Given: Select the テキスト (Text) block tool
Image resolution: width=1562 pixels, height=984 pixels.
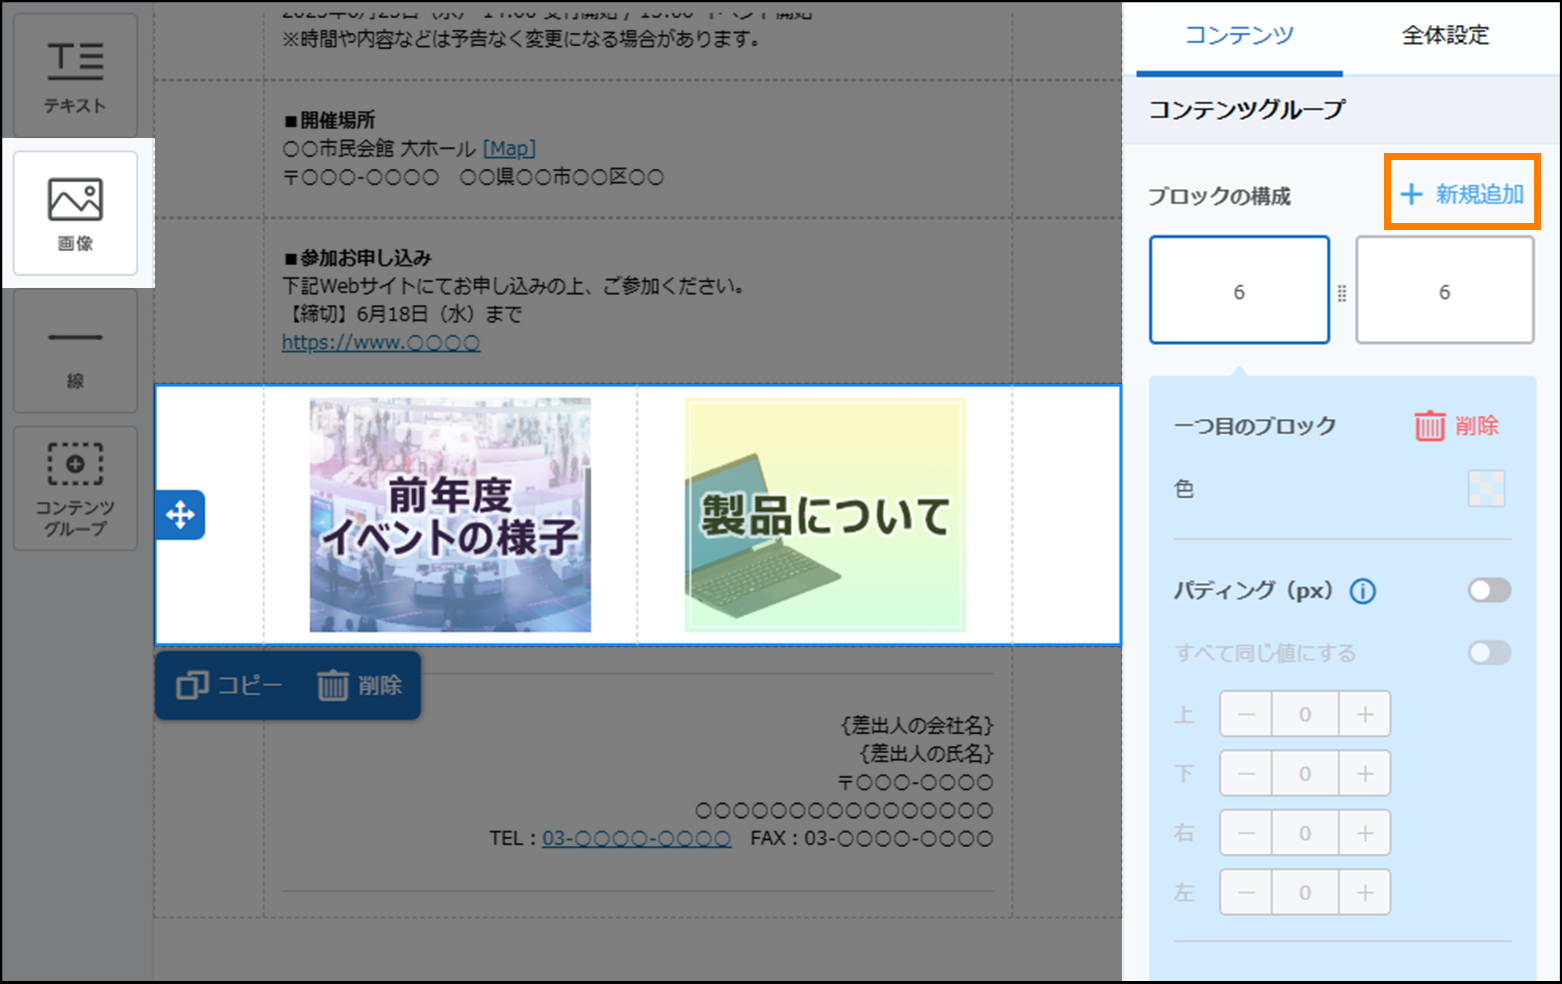Looking at the screenshot, I should coord(75,76).
